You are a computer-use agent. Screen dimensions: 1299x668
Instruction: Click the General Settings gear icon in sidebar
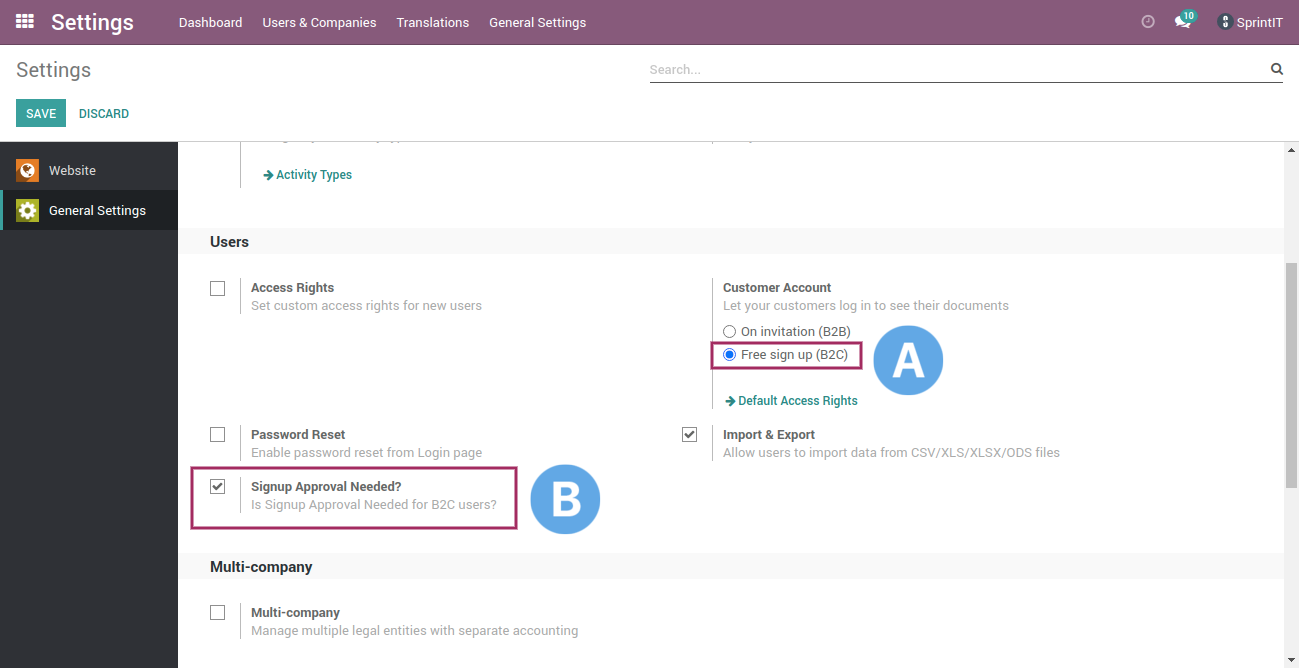tap(27, 210)
